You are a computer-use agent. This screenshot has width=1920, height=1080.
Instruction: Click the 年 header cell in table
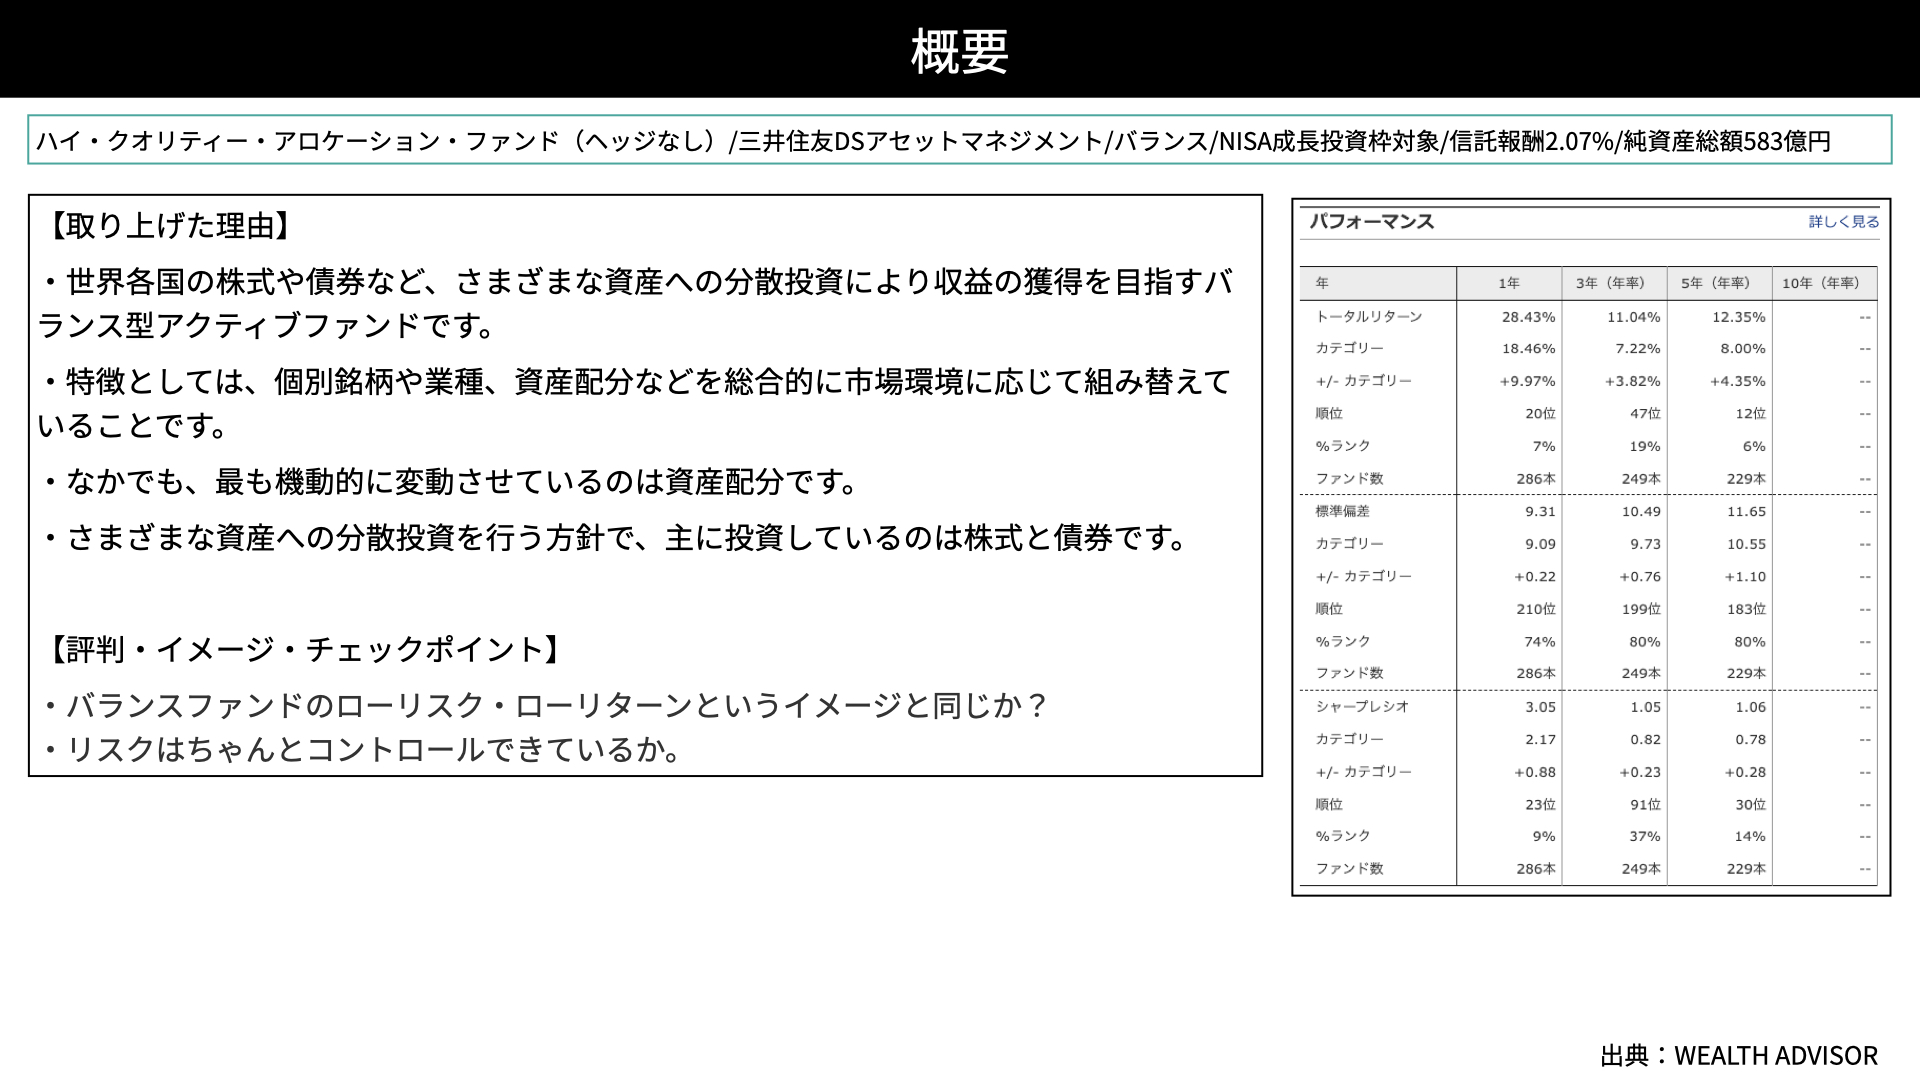1378,283
